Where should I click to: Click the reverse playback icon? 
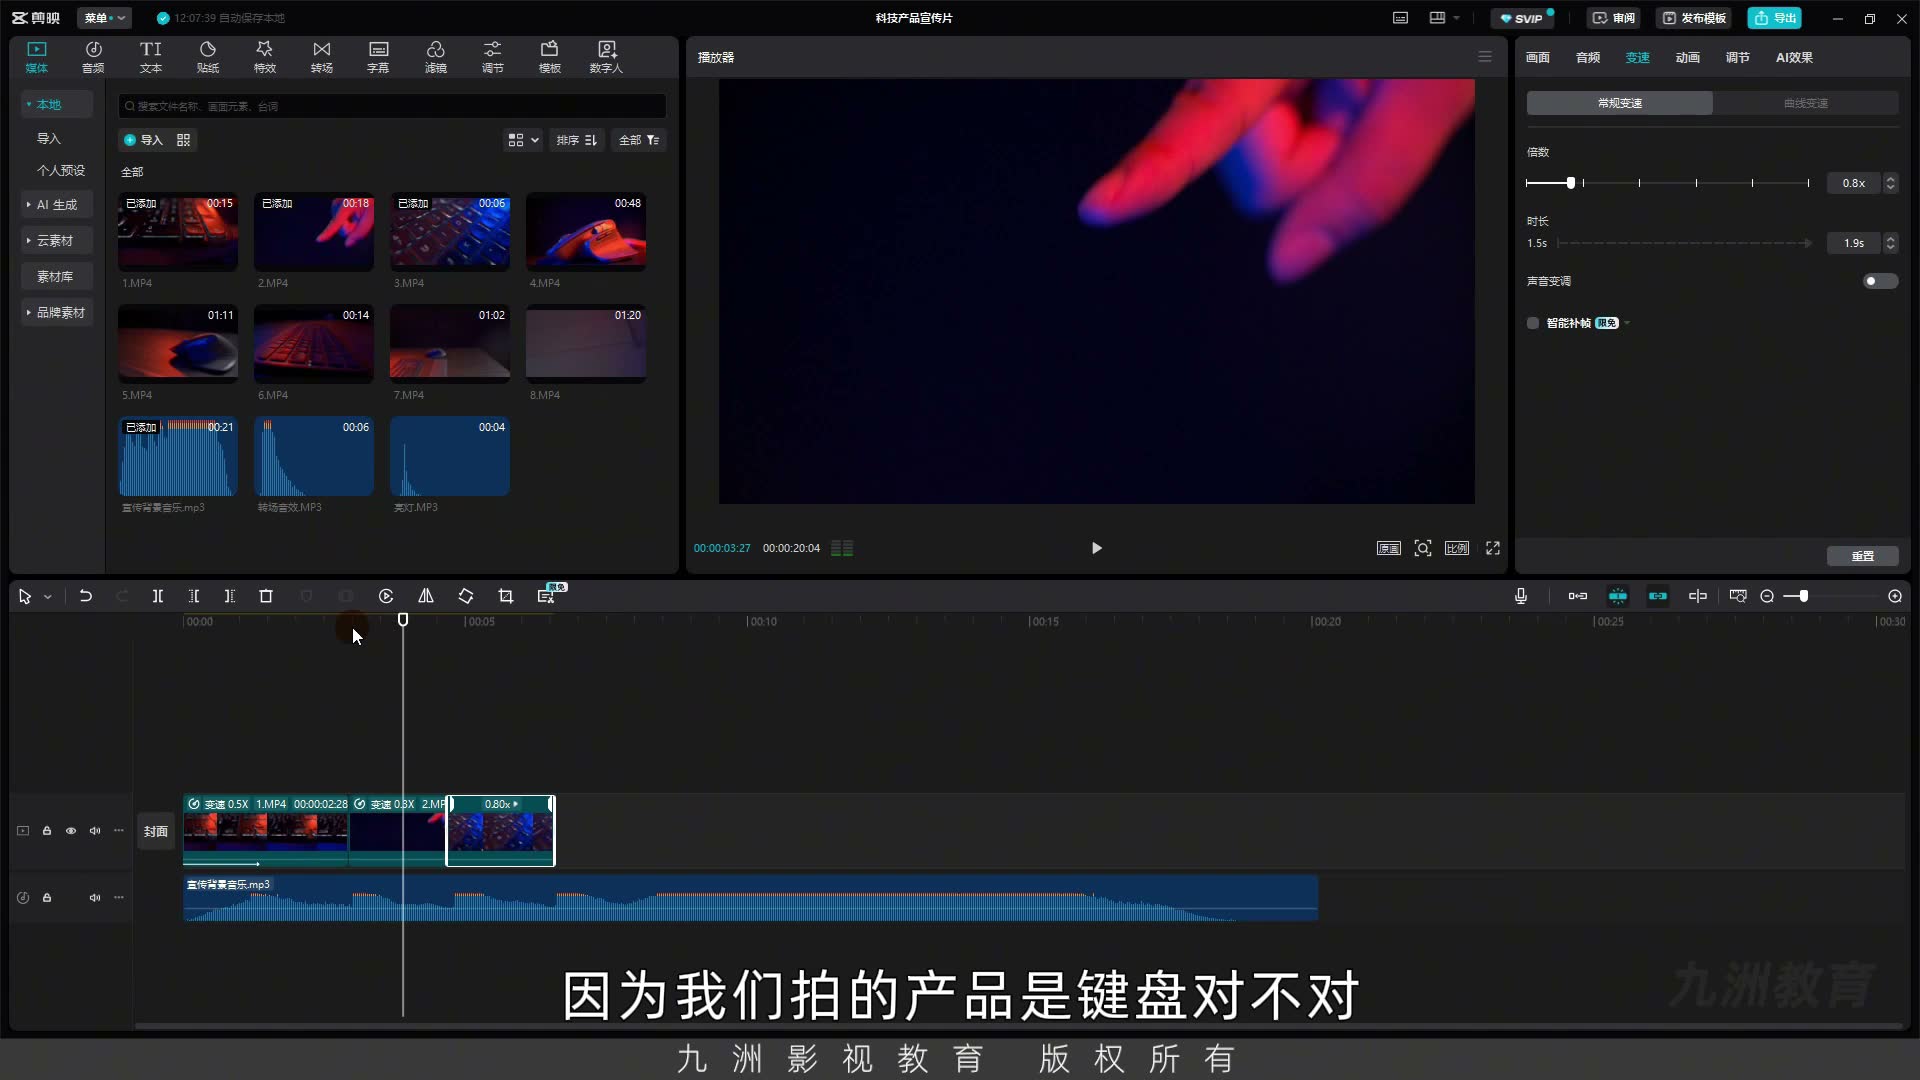(x=386, y=596)
